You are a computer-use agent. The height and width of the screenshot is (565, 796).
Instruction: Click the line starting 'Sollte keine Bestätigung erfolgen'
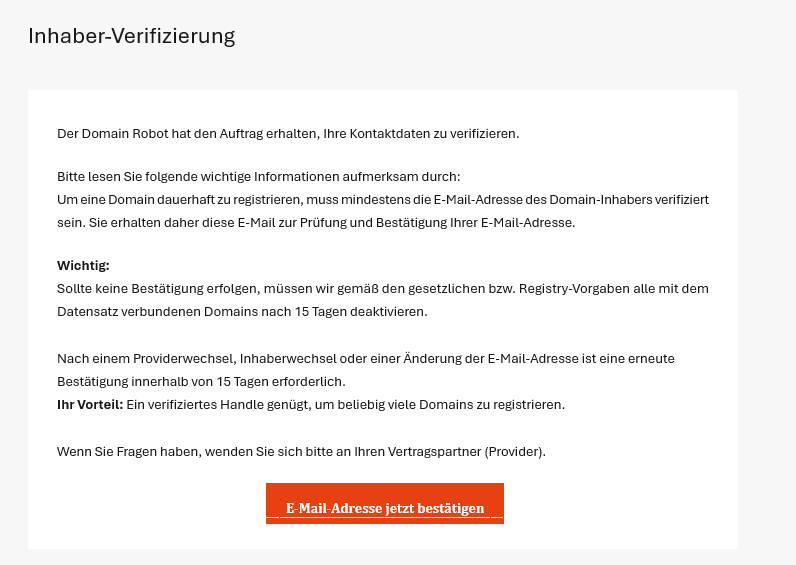click(383, 289)
